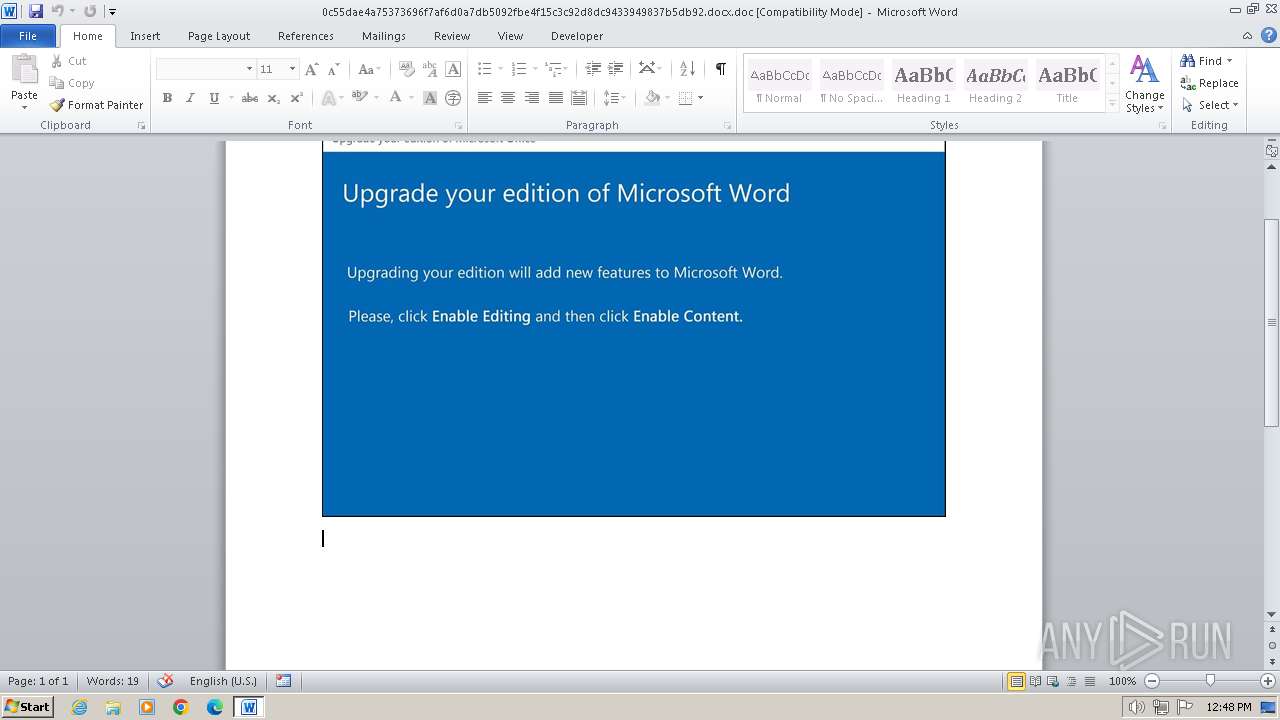Center text alignment icon
Viewport: 1280px width, 720px height.
pos(508,98)
